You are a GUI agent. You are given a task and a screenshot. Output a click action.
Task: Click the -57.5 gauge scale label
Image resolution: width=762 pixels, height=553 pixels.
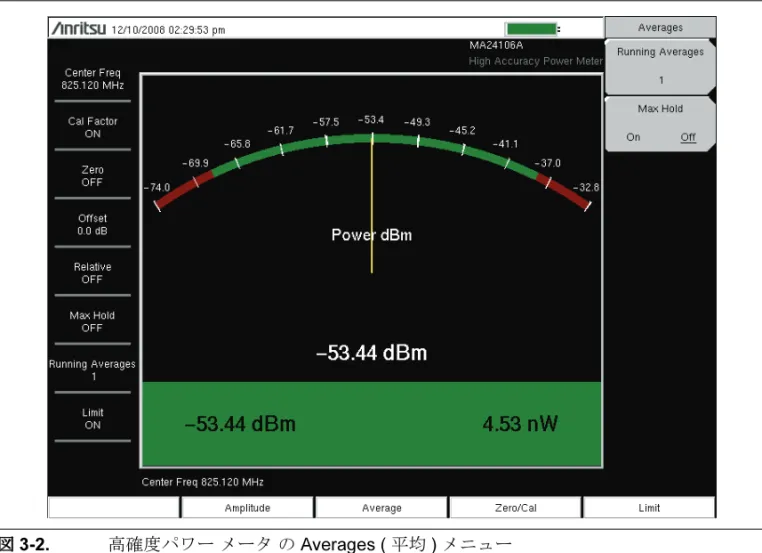pyautogui.click(x=326, y=122)
